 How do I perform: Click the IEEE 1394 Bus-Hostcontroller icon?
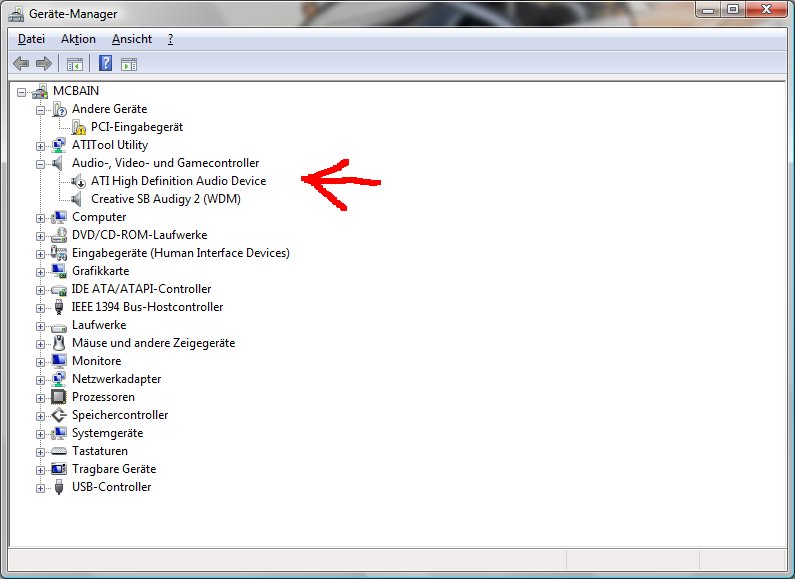click(x=59, y=307)
